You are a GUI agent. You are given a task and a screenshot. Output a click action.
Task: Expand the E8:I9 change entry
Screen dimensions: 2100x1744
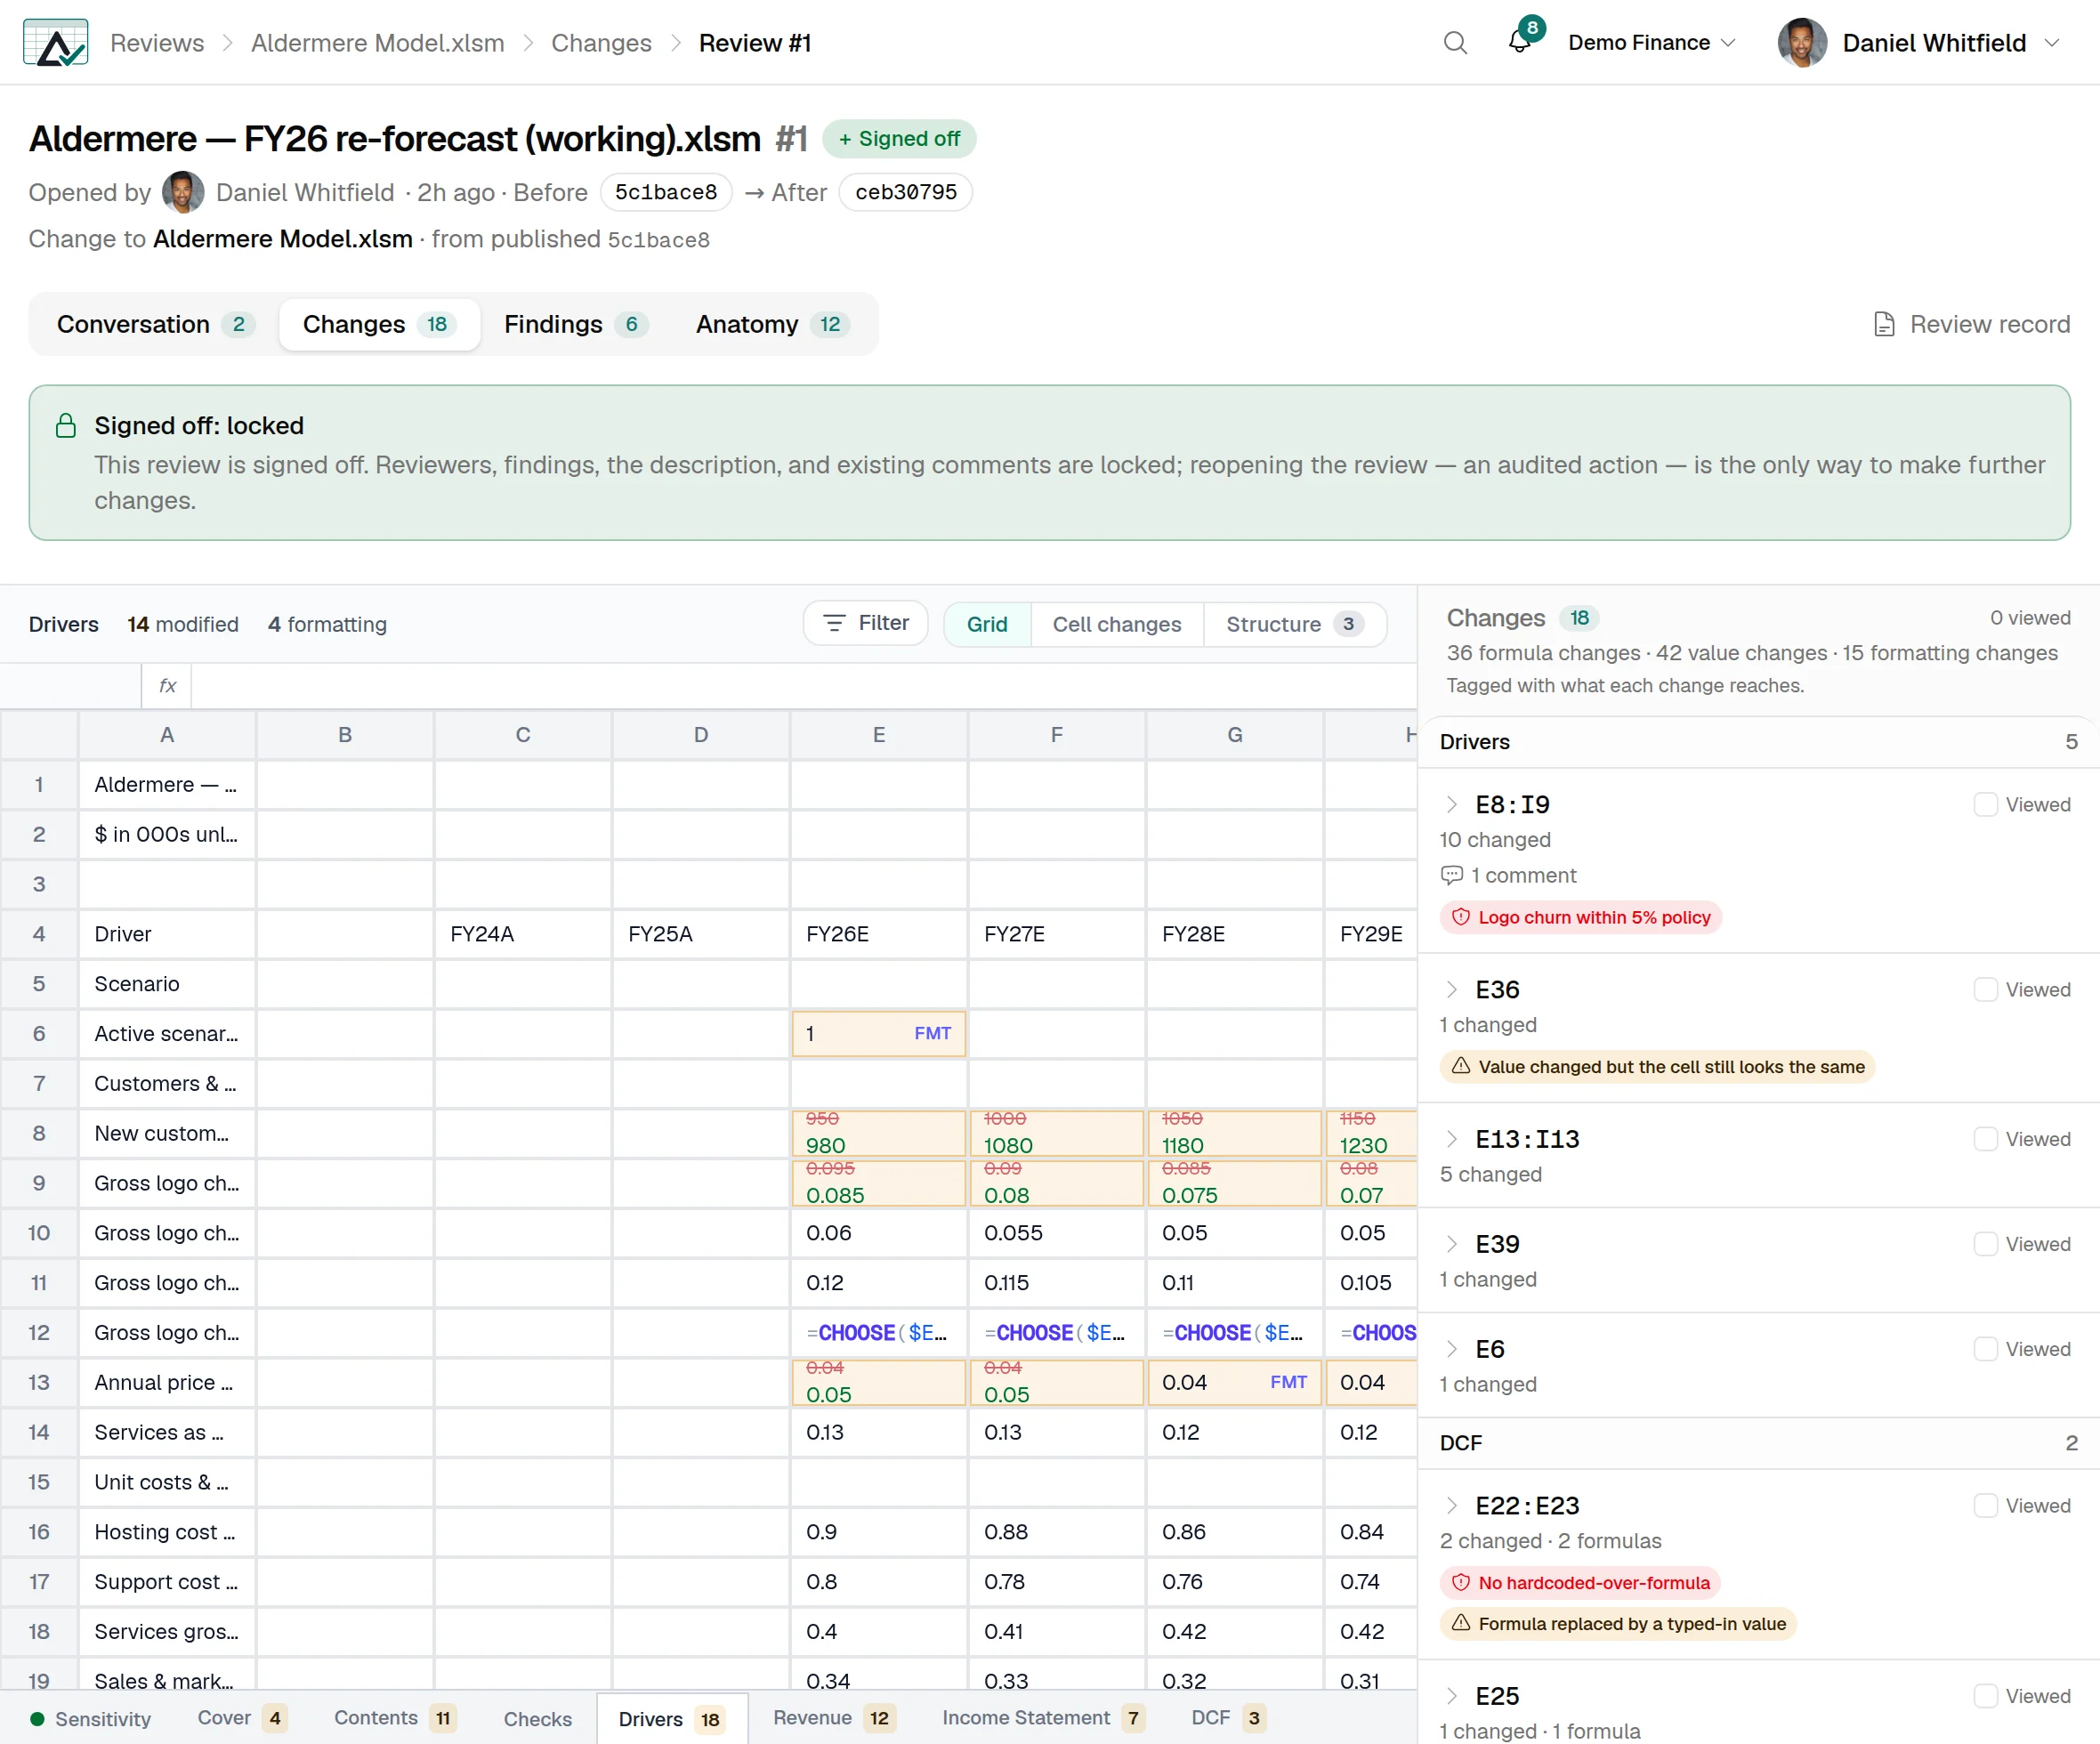[1452, 805]
